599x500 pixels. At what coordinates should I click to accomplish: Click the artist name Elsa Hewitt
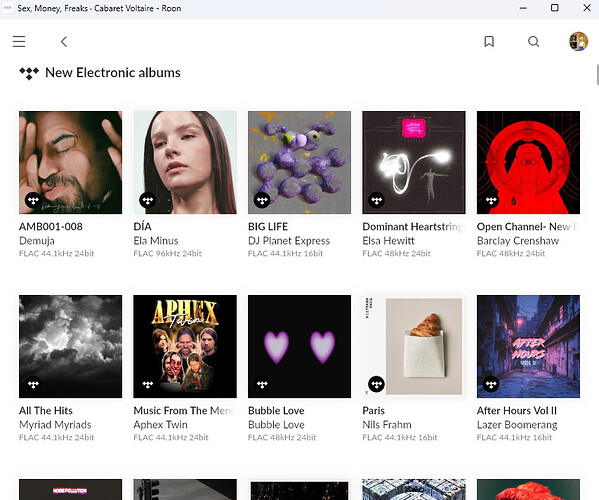click(x=388, y=241)
